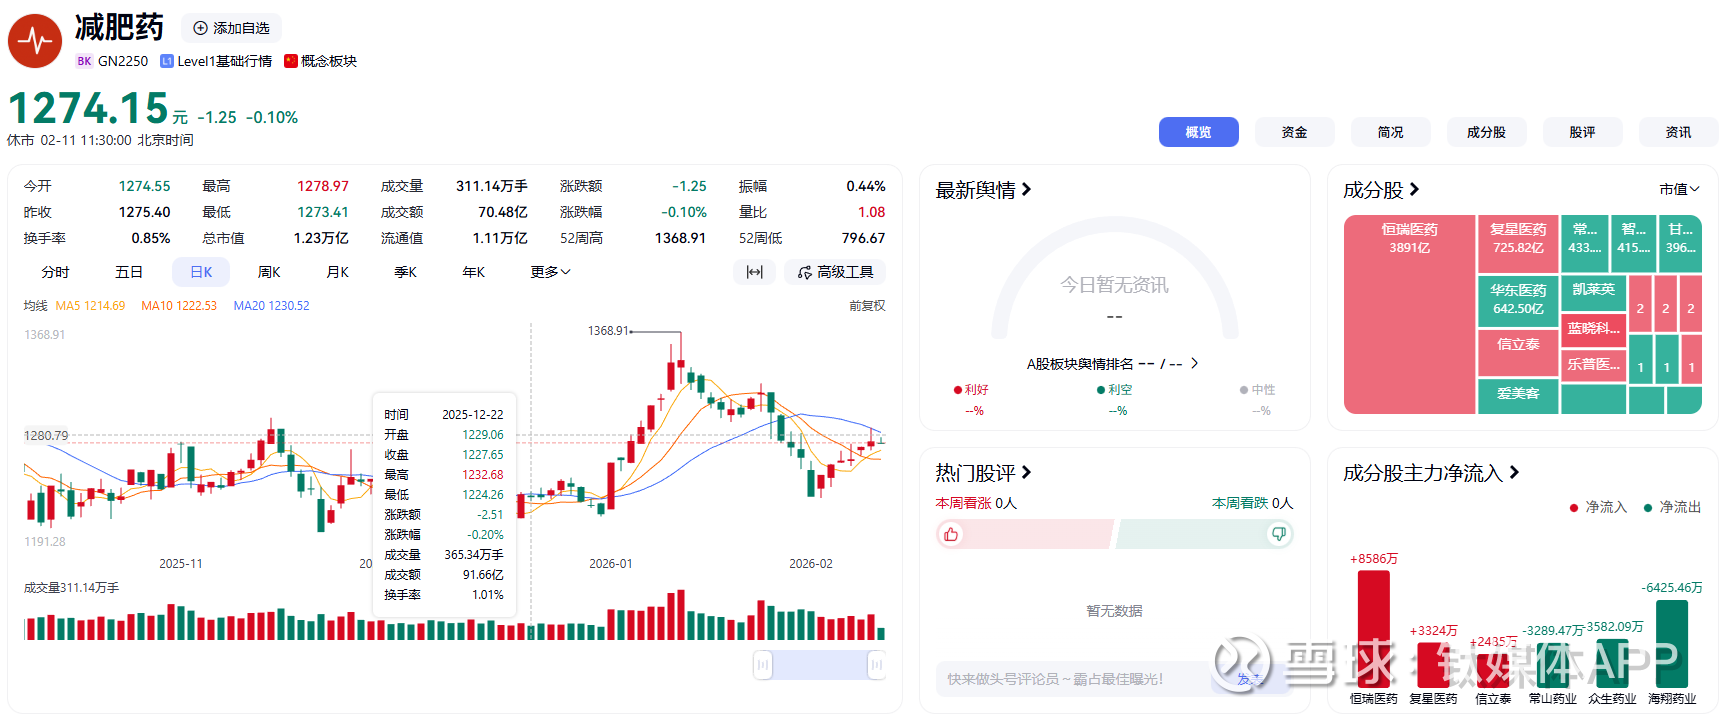Open the 高级工具 advanced tools icon
The height and width of the screenshot is (719, 1733).
tap(805, 272)
